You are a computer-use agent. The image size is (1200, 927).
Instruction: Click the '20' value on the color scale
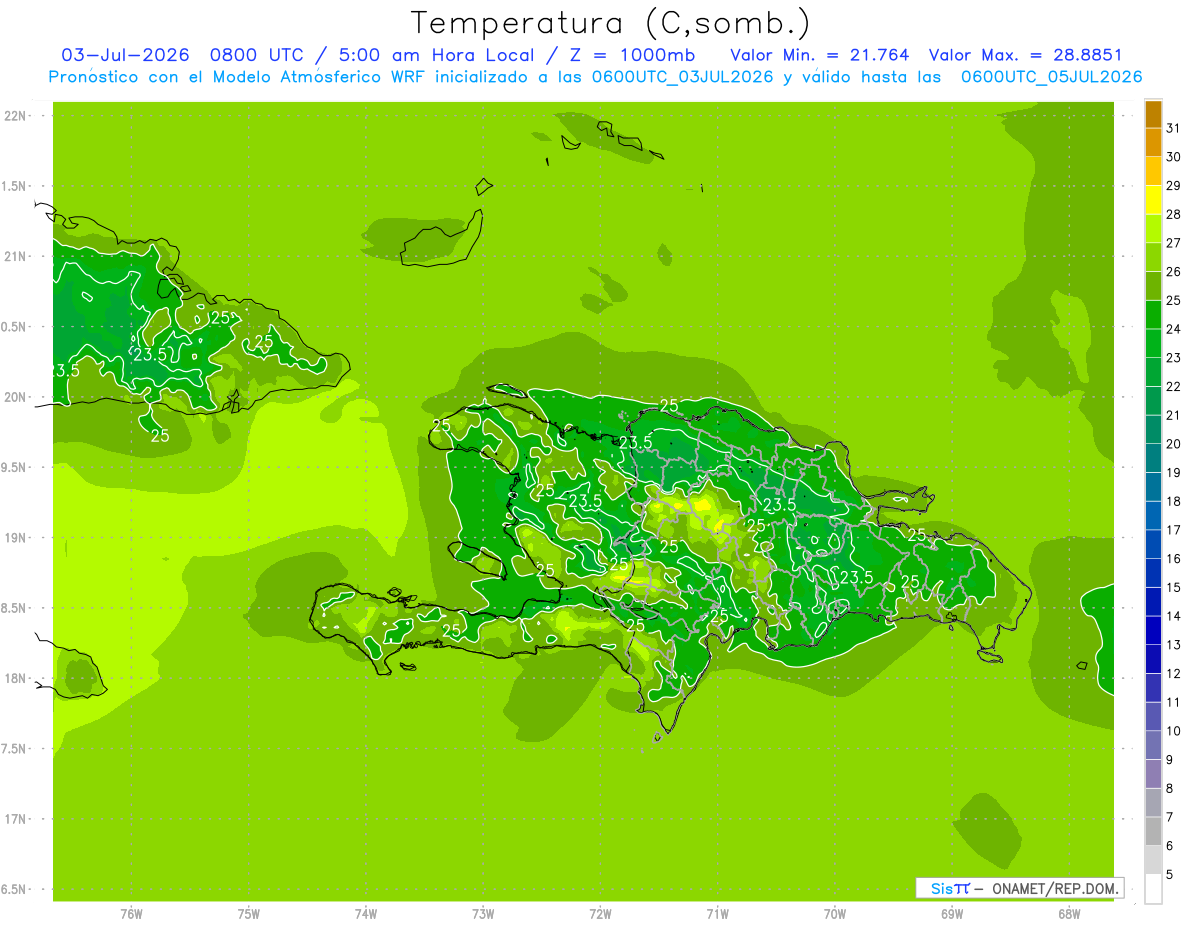(1173, 444)
